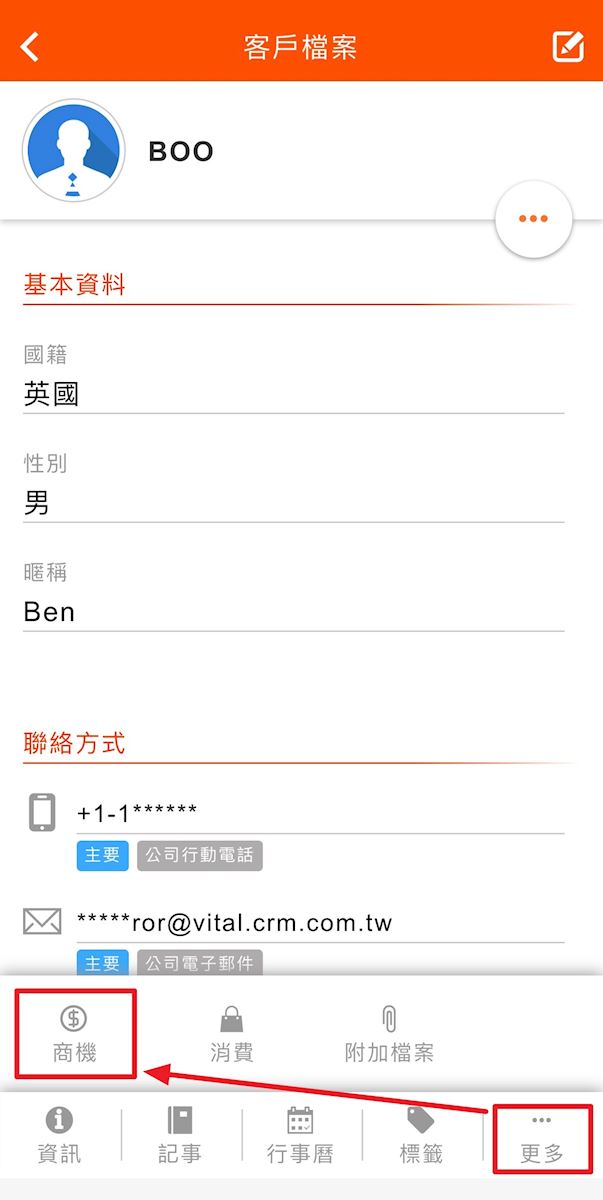Viewport: 603px width, 1200px height.
Task: Open the edit customer profile icon
Action: (x=568, y=47)
